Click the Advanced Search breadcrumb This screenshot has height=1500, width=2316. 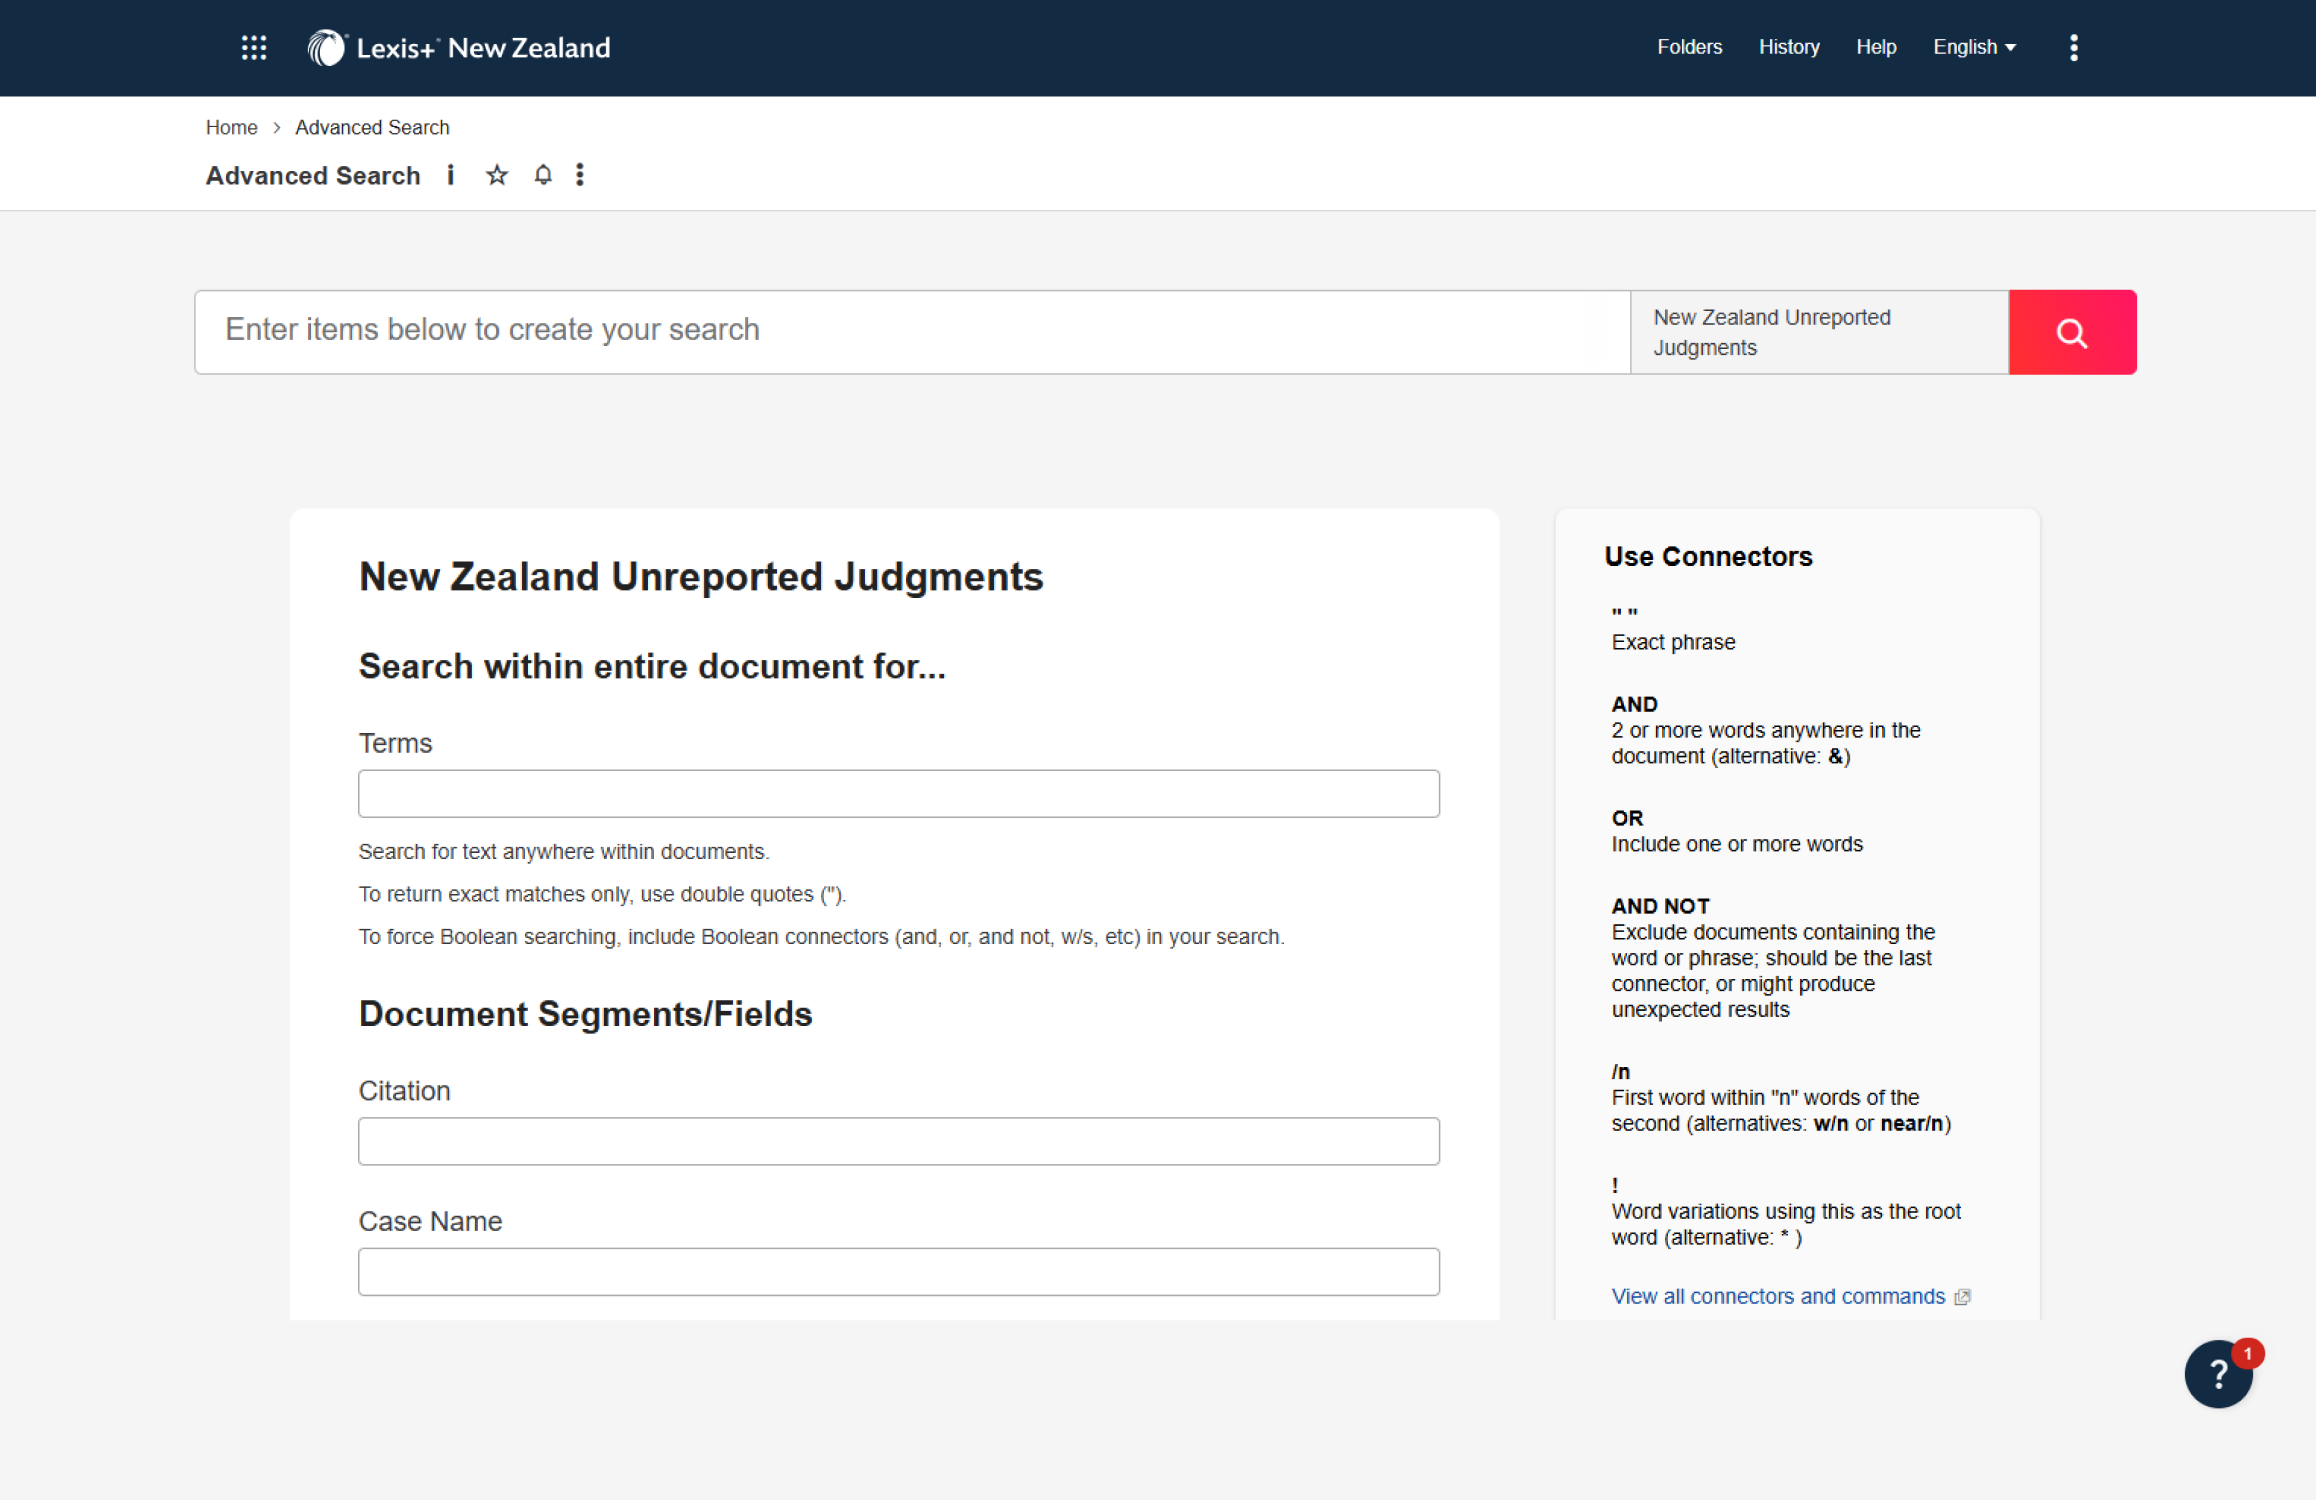click(x=372, y=127)
